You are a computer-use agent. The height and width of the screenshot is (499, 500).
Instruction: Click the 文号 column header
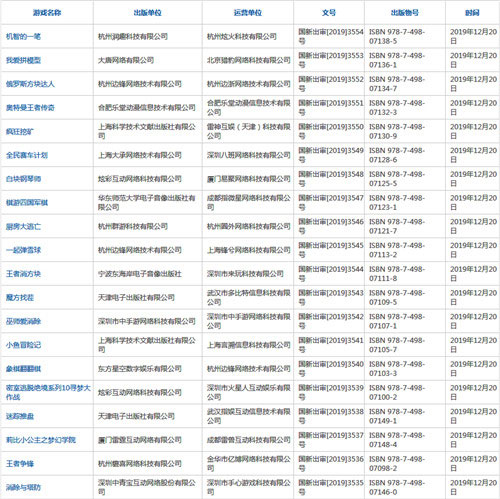tap(329, 13)
